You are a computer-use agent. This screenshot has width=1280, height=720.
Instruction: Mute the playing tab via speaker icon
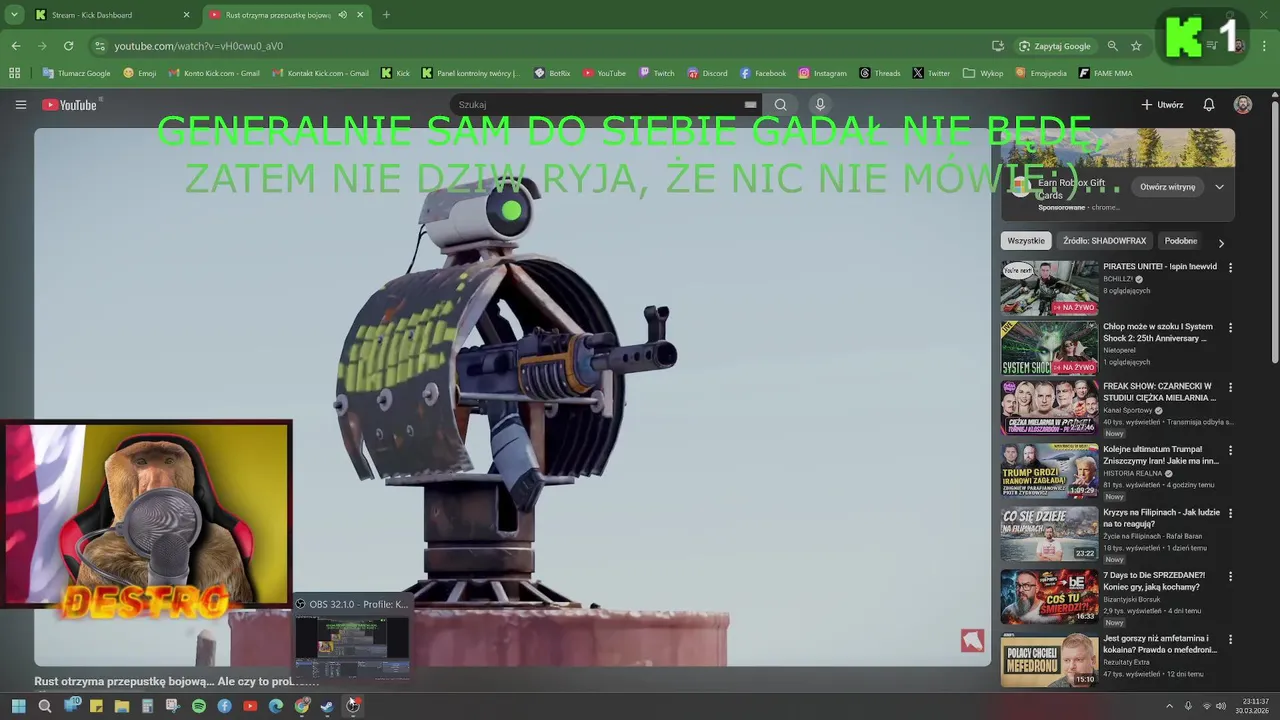tap(343, 15)
